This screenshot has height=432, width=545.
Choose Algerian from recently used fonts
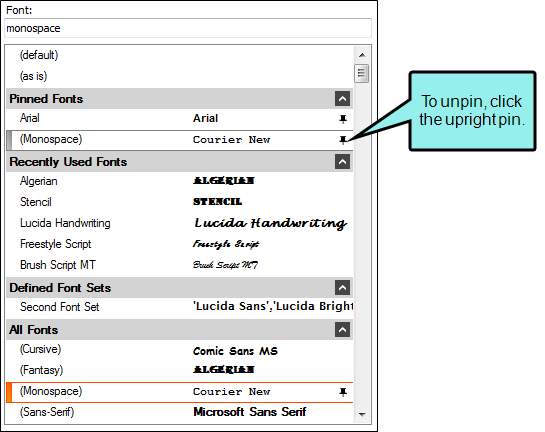tap(180, 181)
